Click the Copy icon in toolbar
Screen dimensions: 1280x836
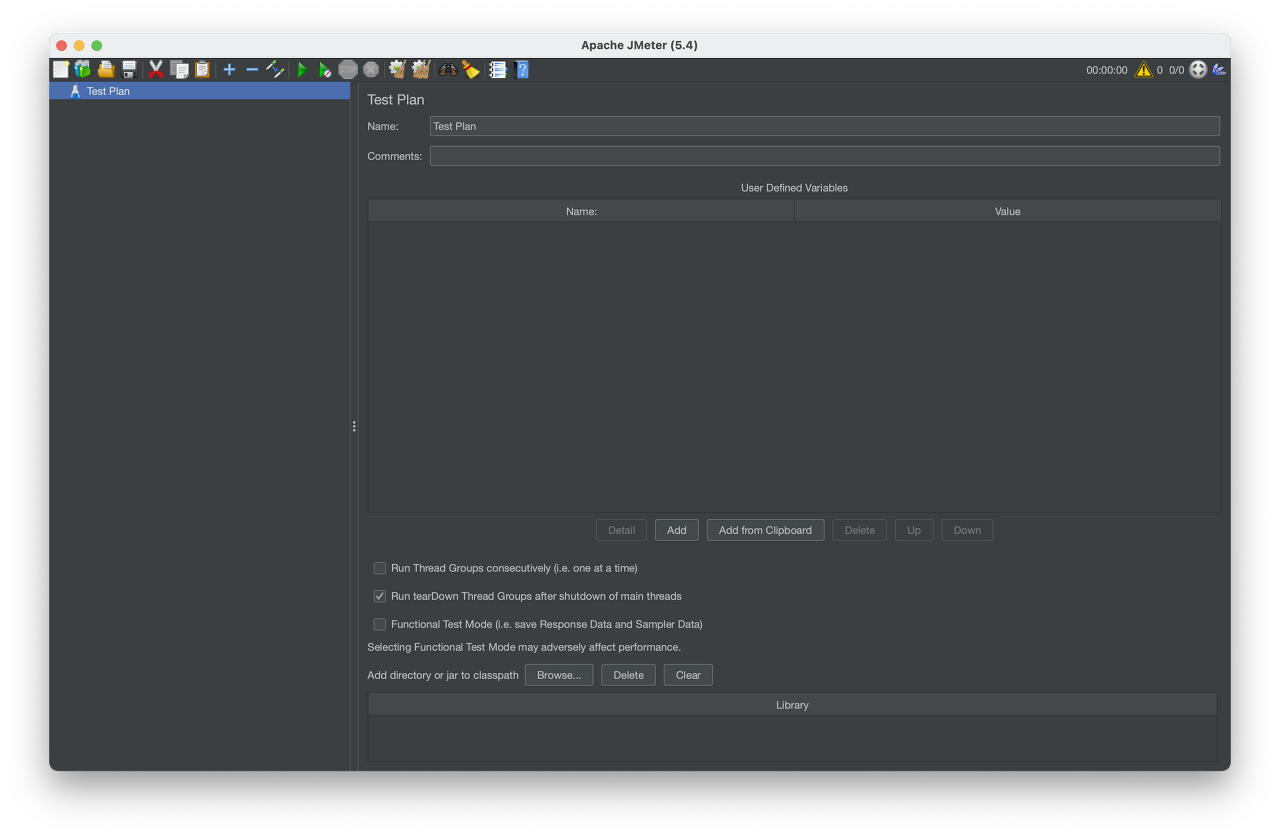179,70
